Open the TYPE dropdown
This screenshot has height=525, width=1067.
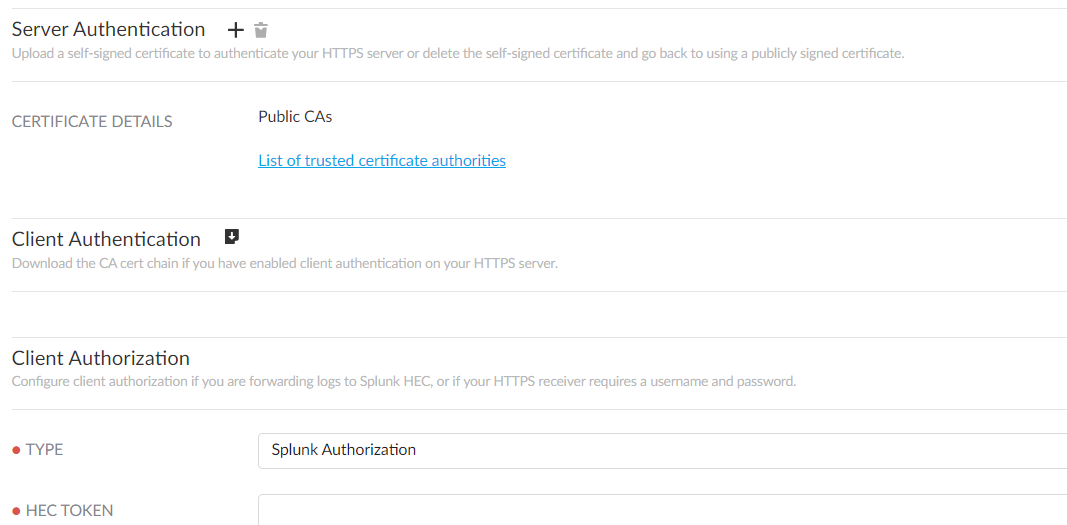[661, 450]
